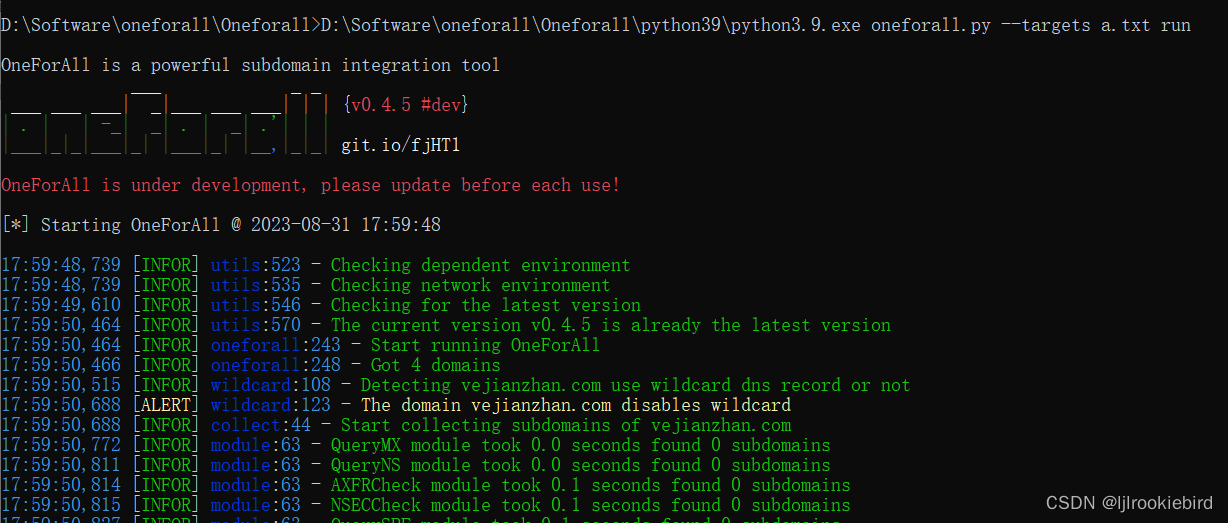Click the [ALERT] tag in the wildcard line
The height and width of the screenshot is (523, 1228).
click(x=166, y=405)
